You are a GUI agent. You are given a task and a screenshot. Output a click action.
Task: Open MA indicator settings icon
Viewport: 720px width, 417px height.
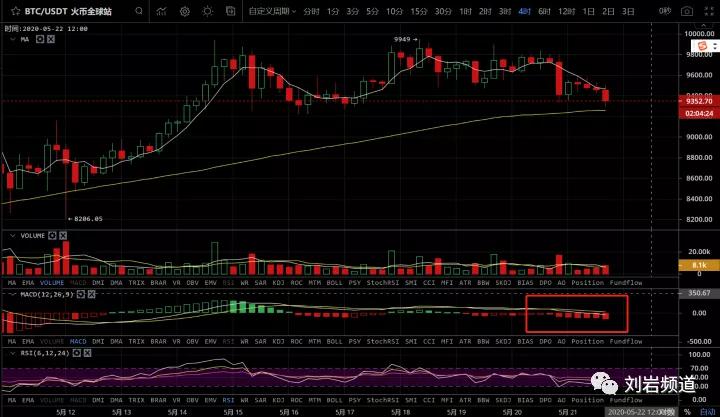[x=40, y=39]
